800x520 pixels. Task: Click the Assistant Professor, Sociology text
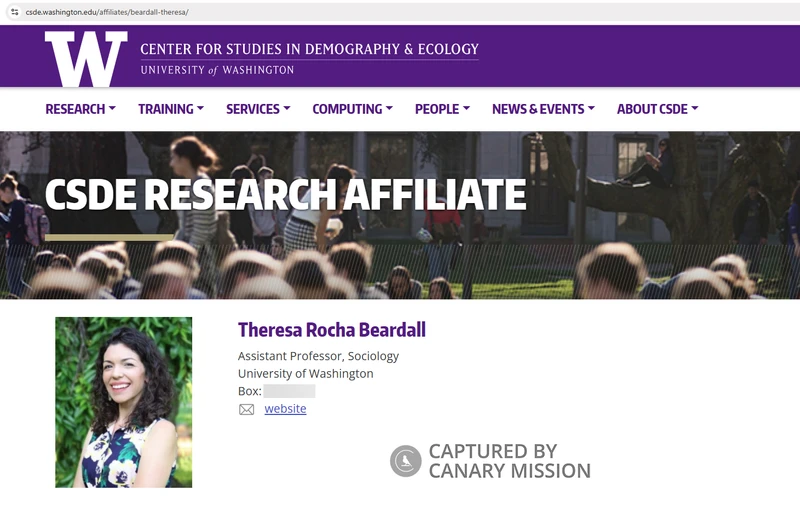point(318,356)
